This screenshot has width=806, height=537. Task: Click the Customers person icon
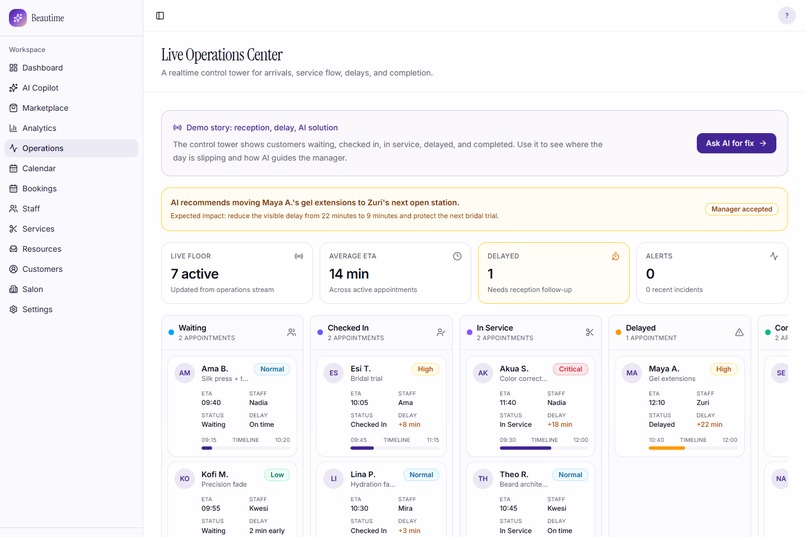(13, 269)
